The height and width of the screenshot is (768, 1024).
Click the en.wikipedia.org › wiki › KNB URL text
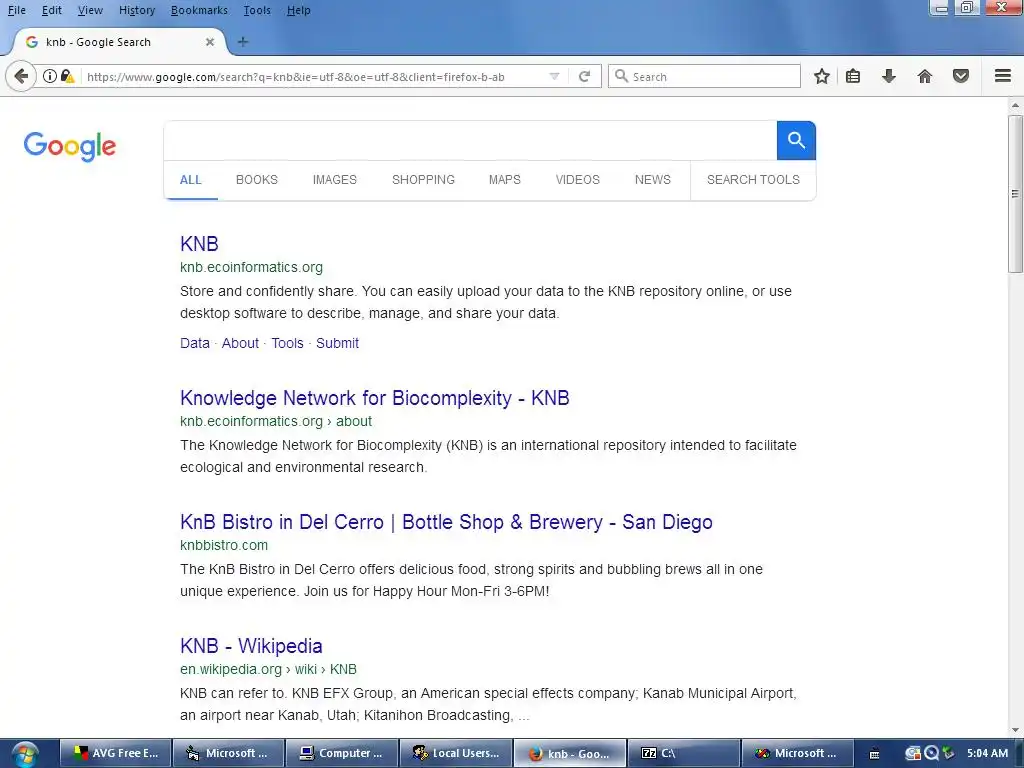[x=268, y=669]
